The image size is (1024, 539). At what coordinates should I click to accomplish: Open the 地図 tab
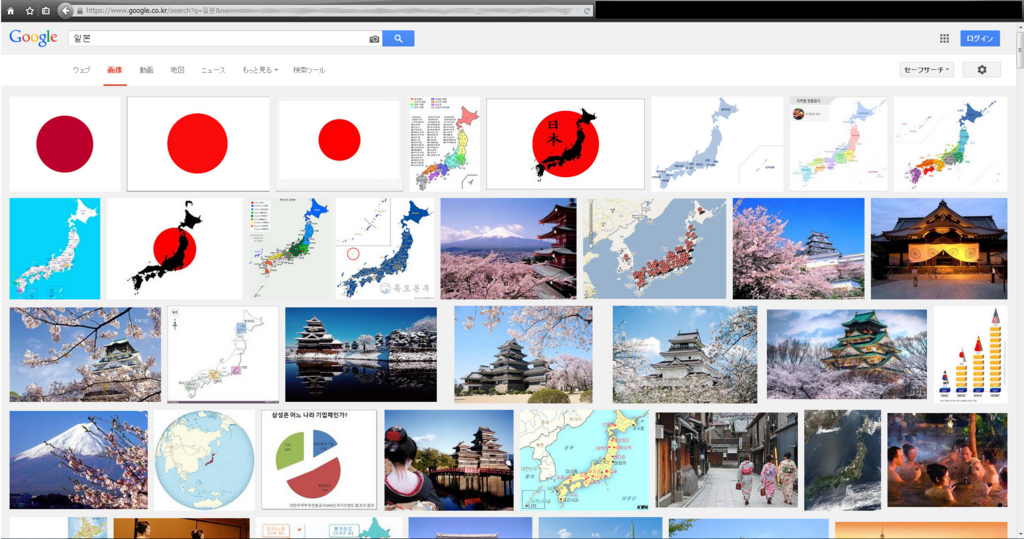click(178, 70)
